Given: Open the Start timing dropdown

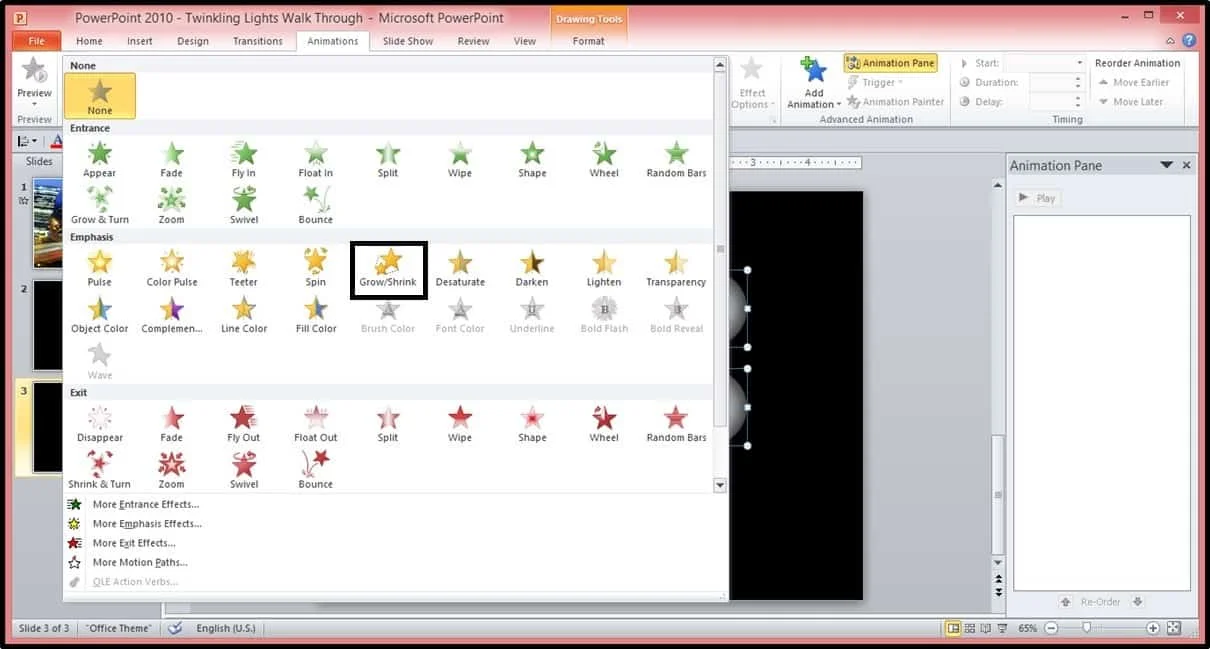Looking at the screenshot, I should [1045, 63].
